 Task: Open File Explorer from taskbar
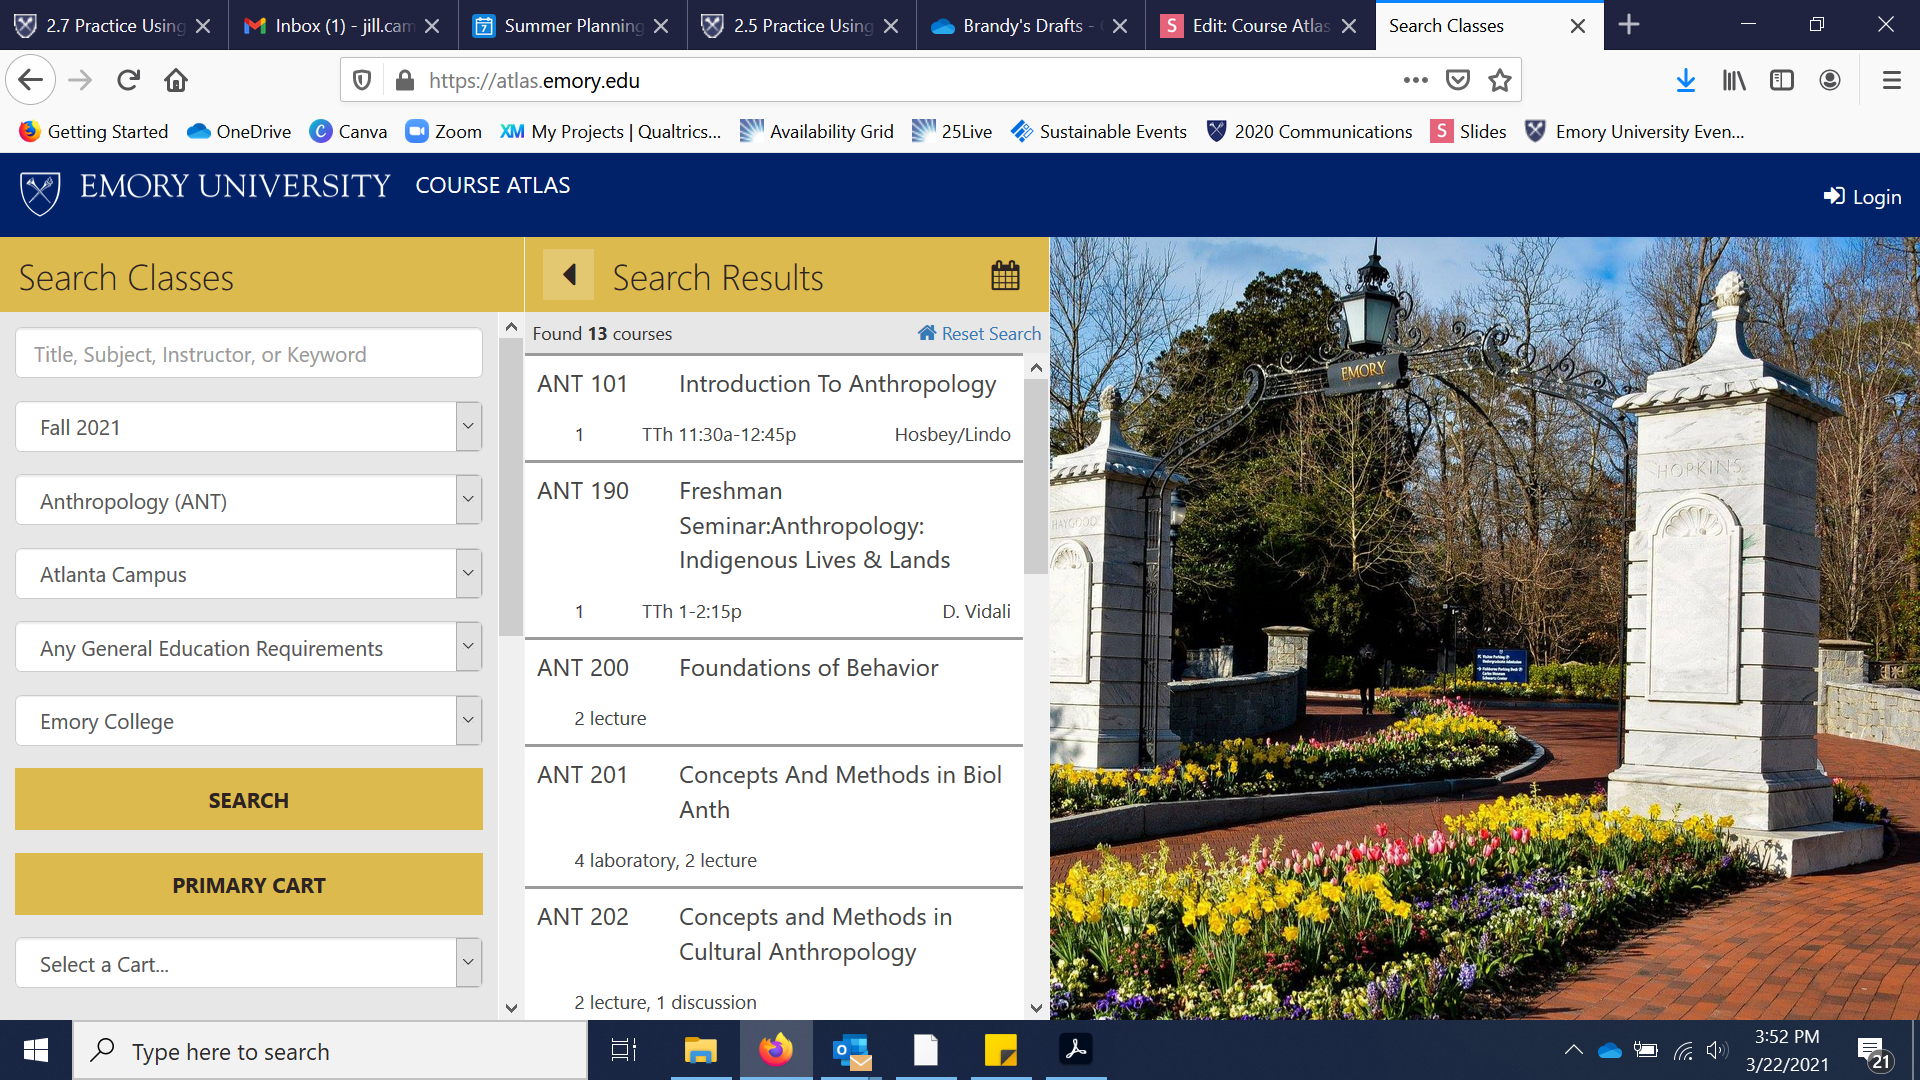701,1050
